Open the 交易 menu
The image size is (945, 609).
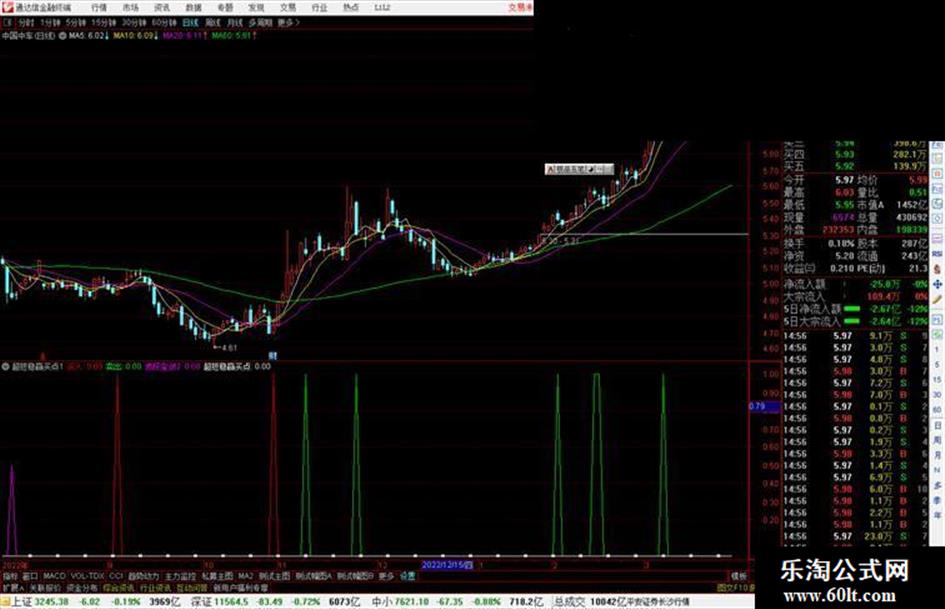(288, 7)
